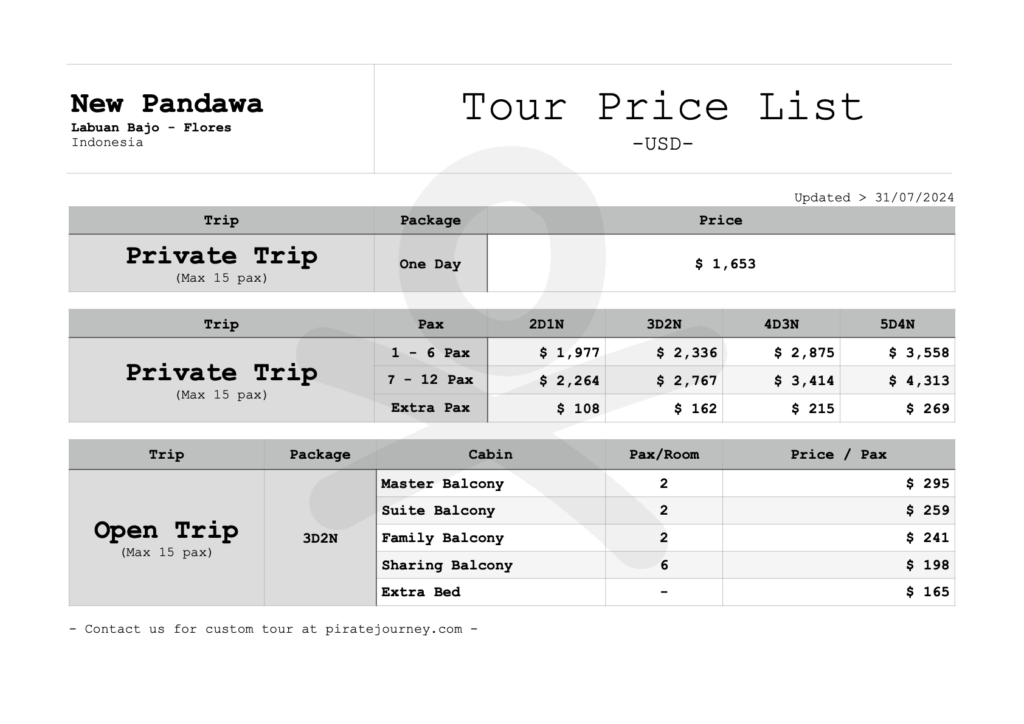
Task: Click the 7 - 12 Pax row label
Action: tap(430, 379)
